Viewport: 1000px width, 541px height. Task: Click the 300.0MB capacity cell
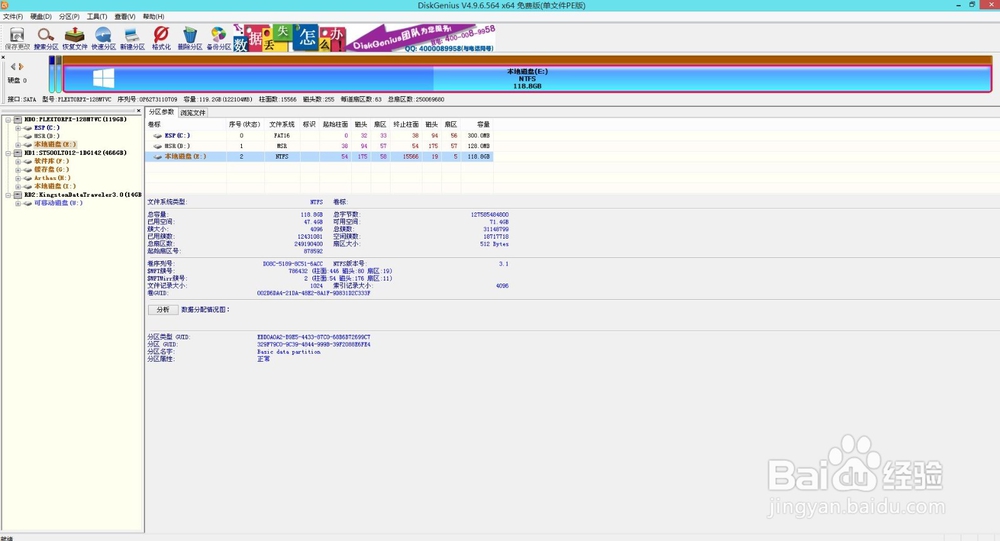point(478,135)
